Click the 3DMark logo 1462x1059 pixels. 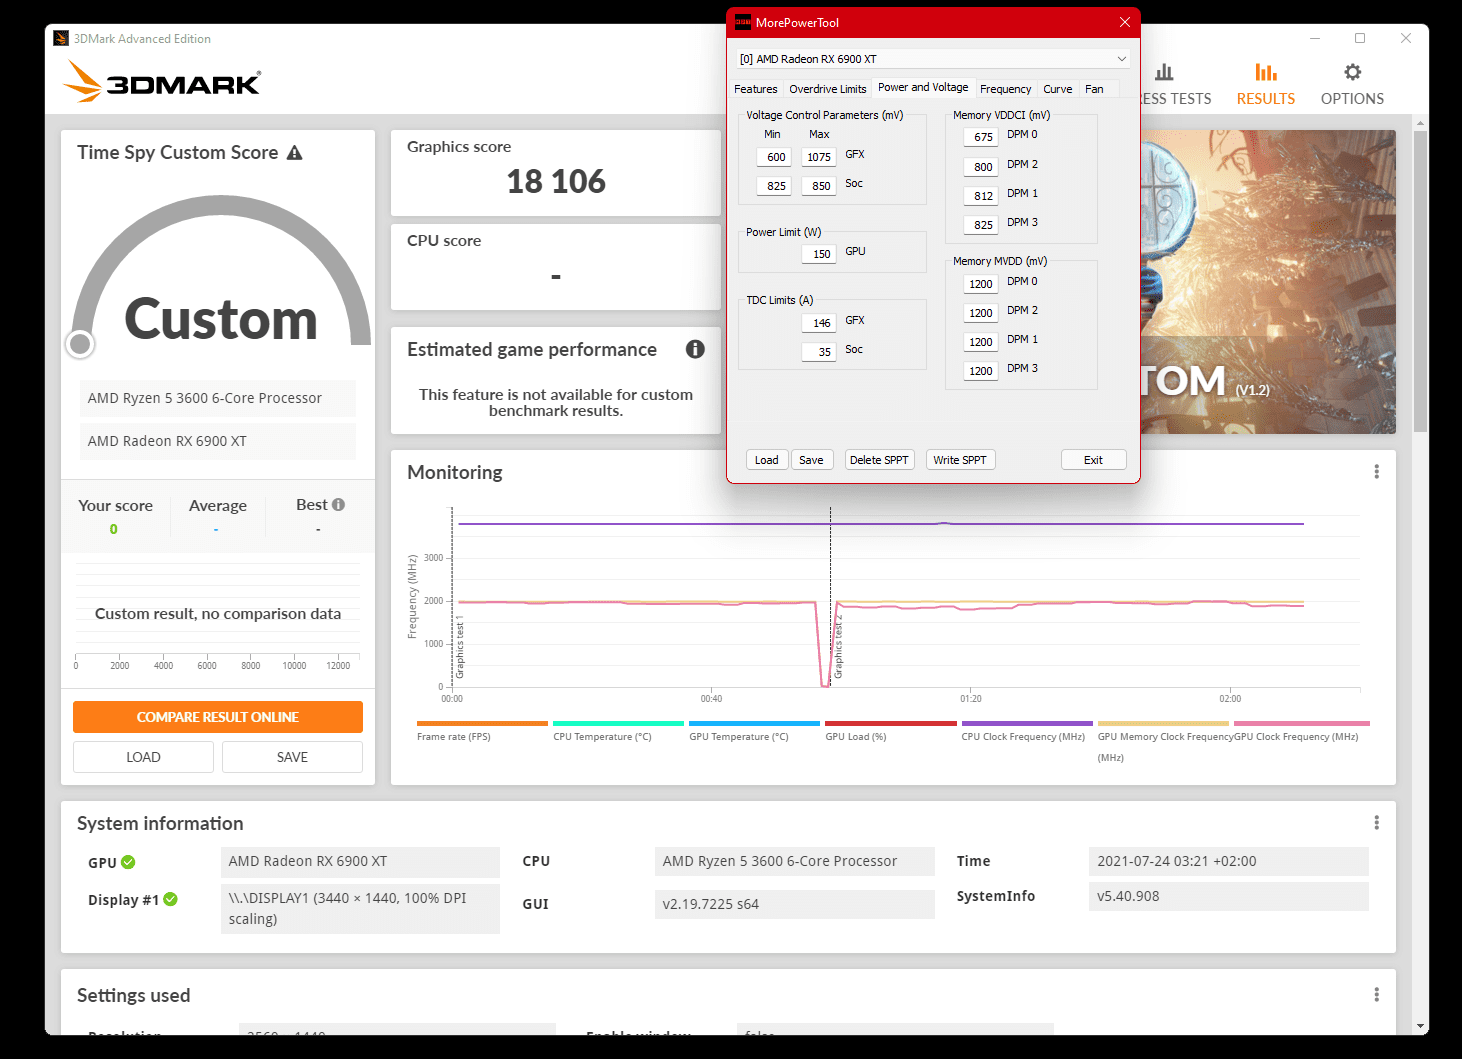point(162,81)
